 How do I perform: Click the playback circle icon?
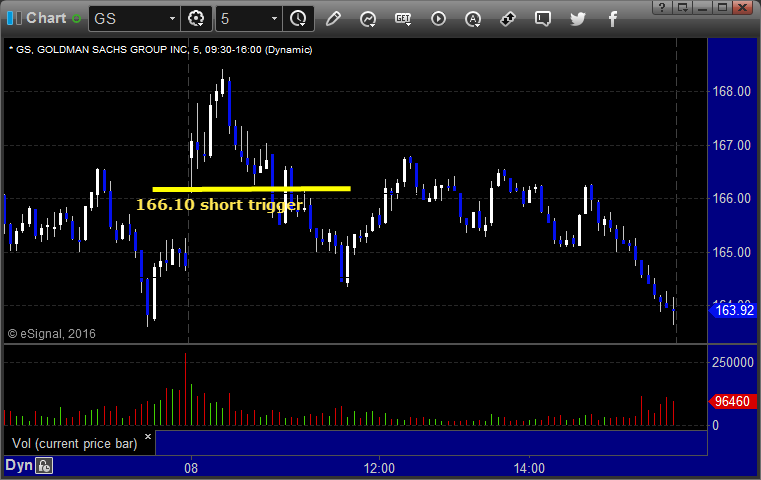tap(438, 19)
